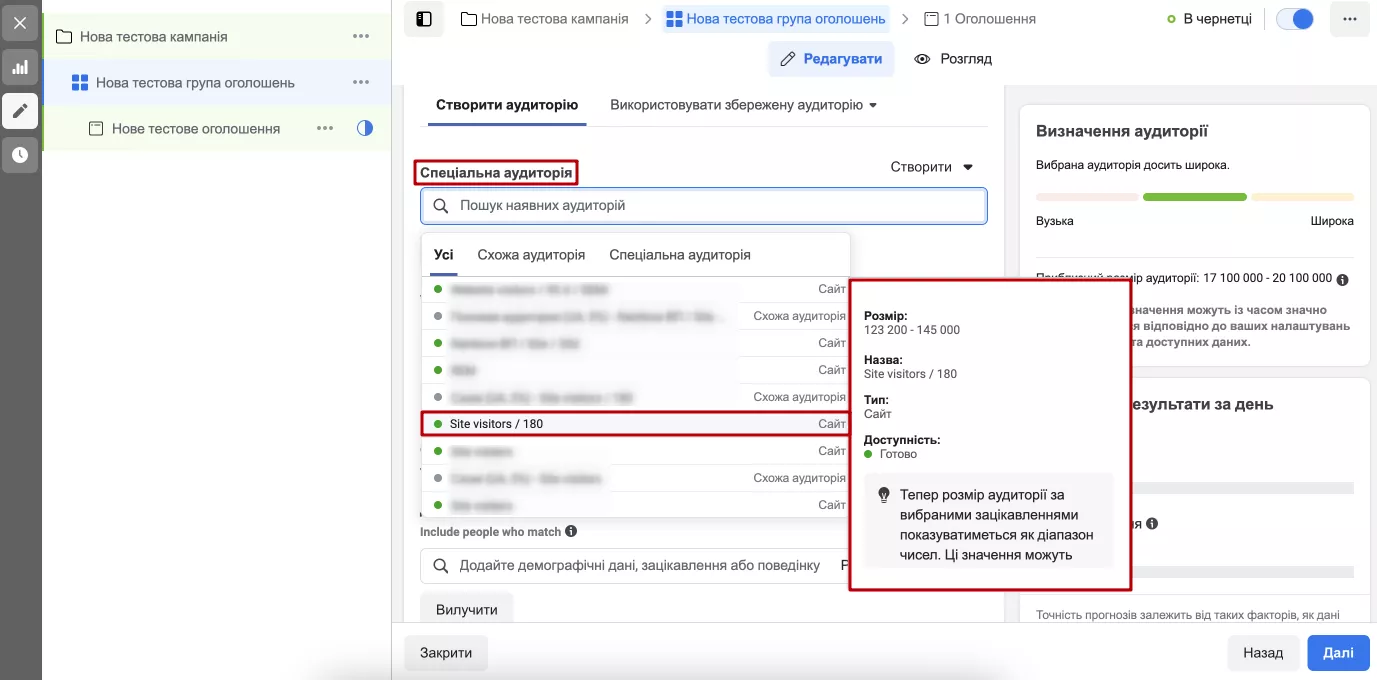Viewport: 1377px width, 680px height.
Task: Click the Вилучити button
Action: coord(467,609)
